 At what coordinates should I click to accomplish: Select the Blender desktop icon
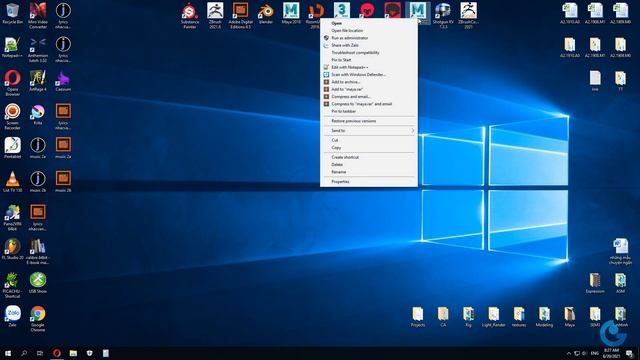pos(266,13)
